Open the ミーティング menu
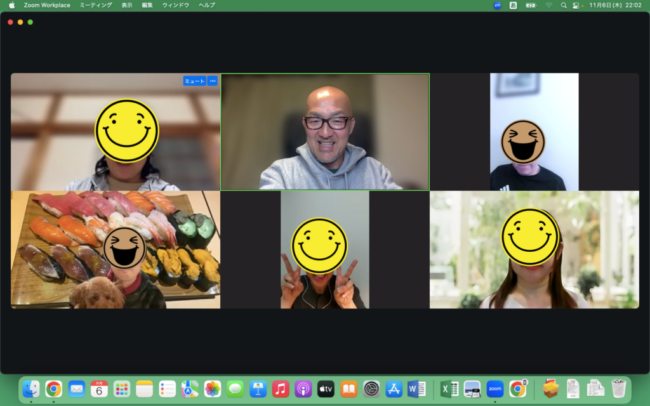 coord(96,5)
